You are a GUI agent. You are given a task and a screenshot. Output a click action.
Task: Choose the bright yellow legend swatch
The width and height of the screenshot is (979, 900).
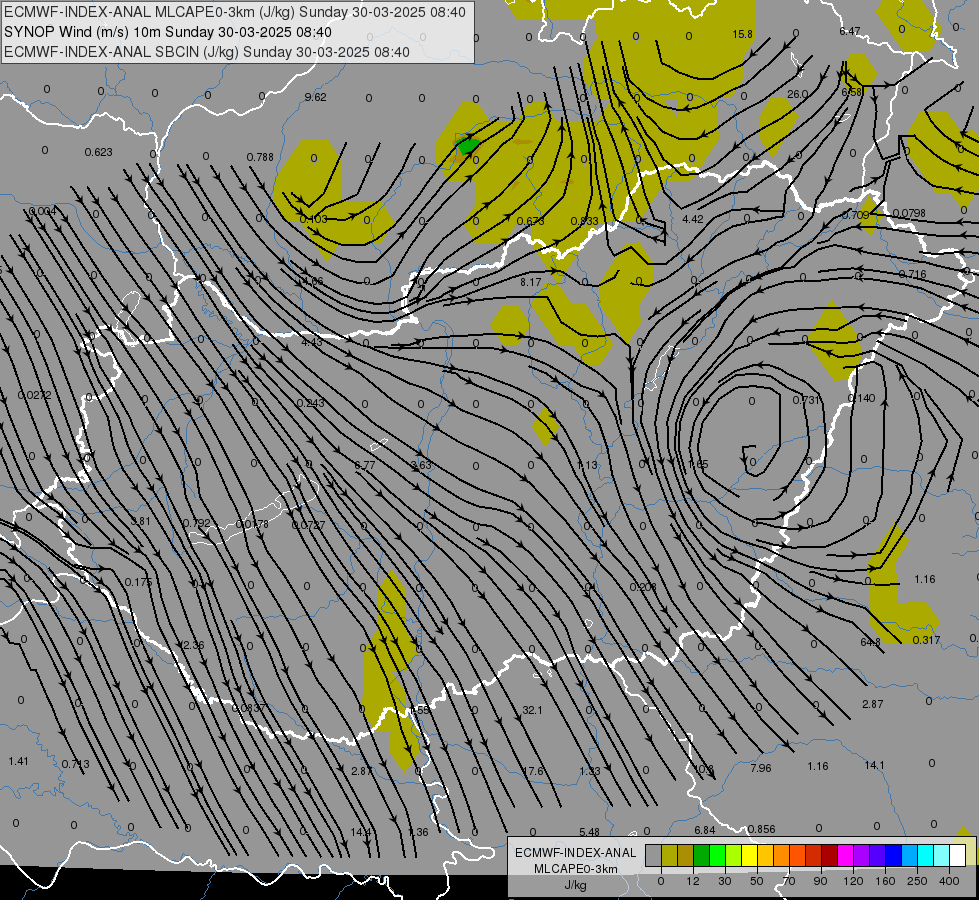[x=749, y=855]
